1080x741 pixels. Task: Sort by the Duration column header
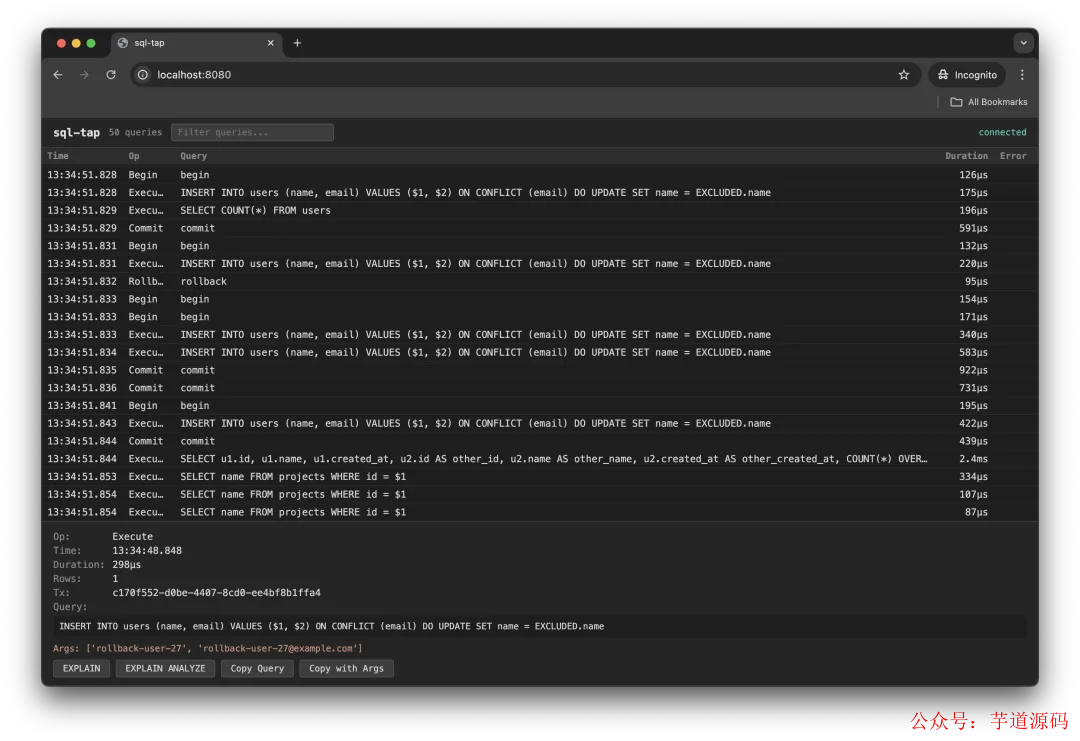click(966, 156)
